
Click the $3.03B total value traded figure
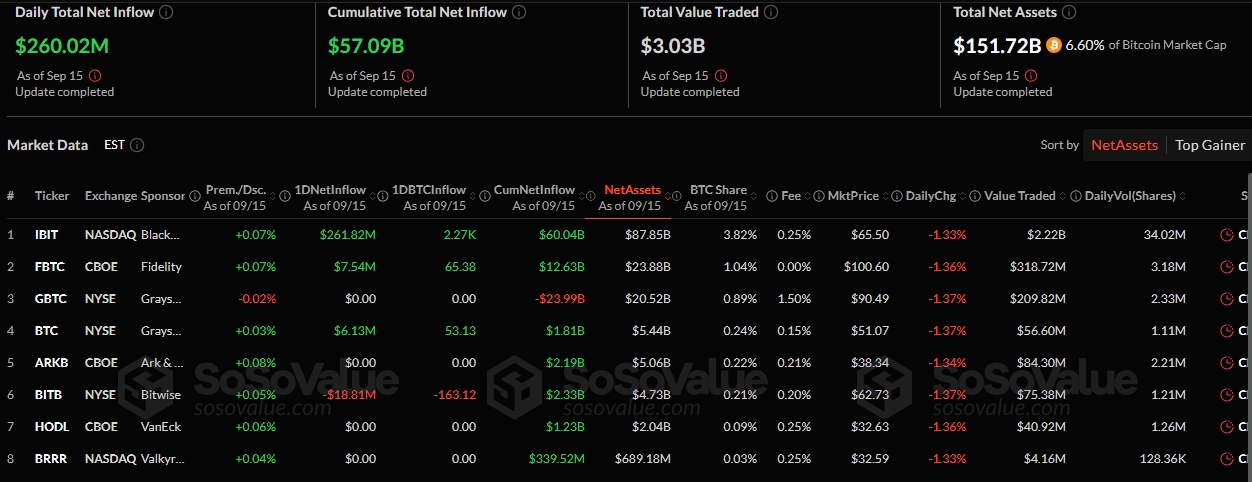[673, 46]
